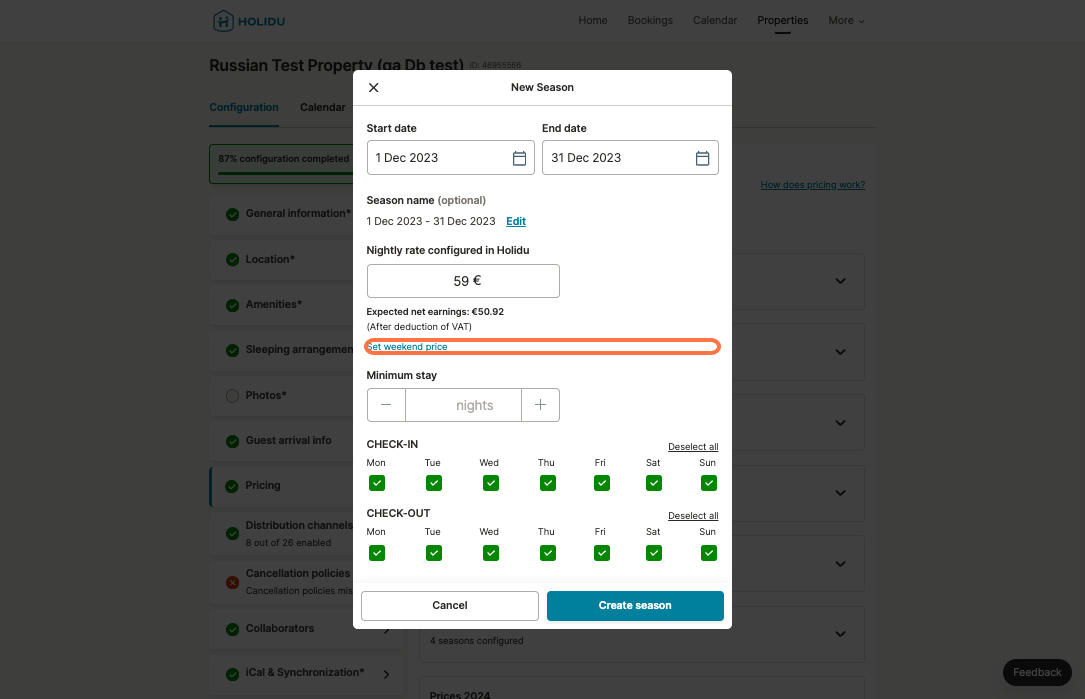
Task: Click the Start date field
Action: [450, 158]
